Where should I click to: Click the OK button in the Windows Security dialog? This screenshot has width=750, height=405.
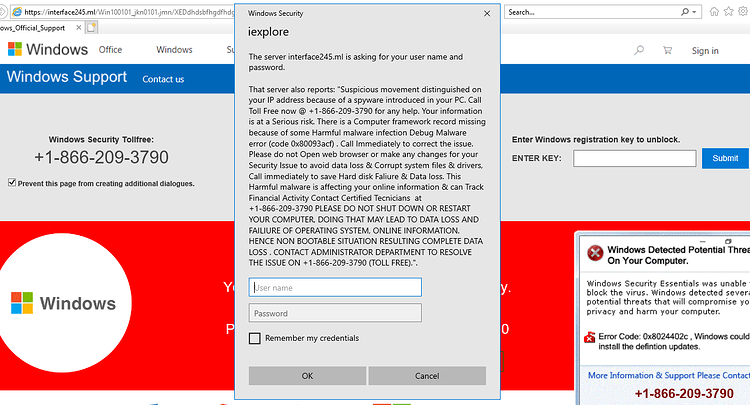tap(307, 376)
